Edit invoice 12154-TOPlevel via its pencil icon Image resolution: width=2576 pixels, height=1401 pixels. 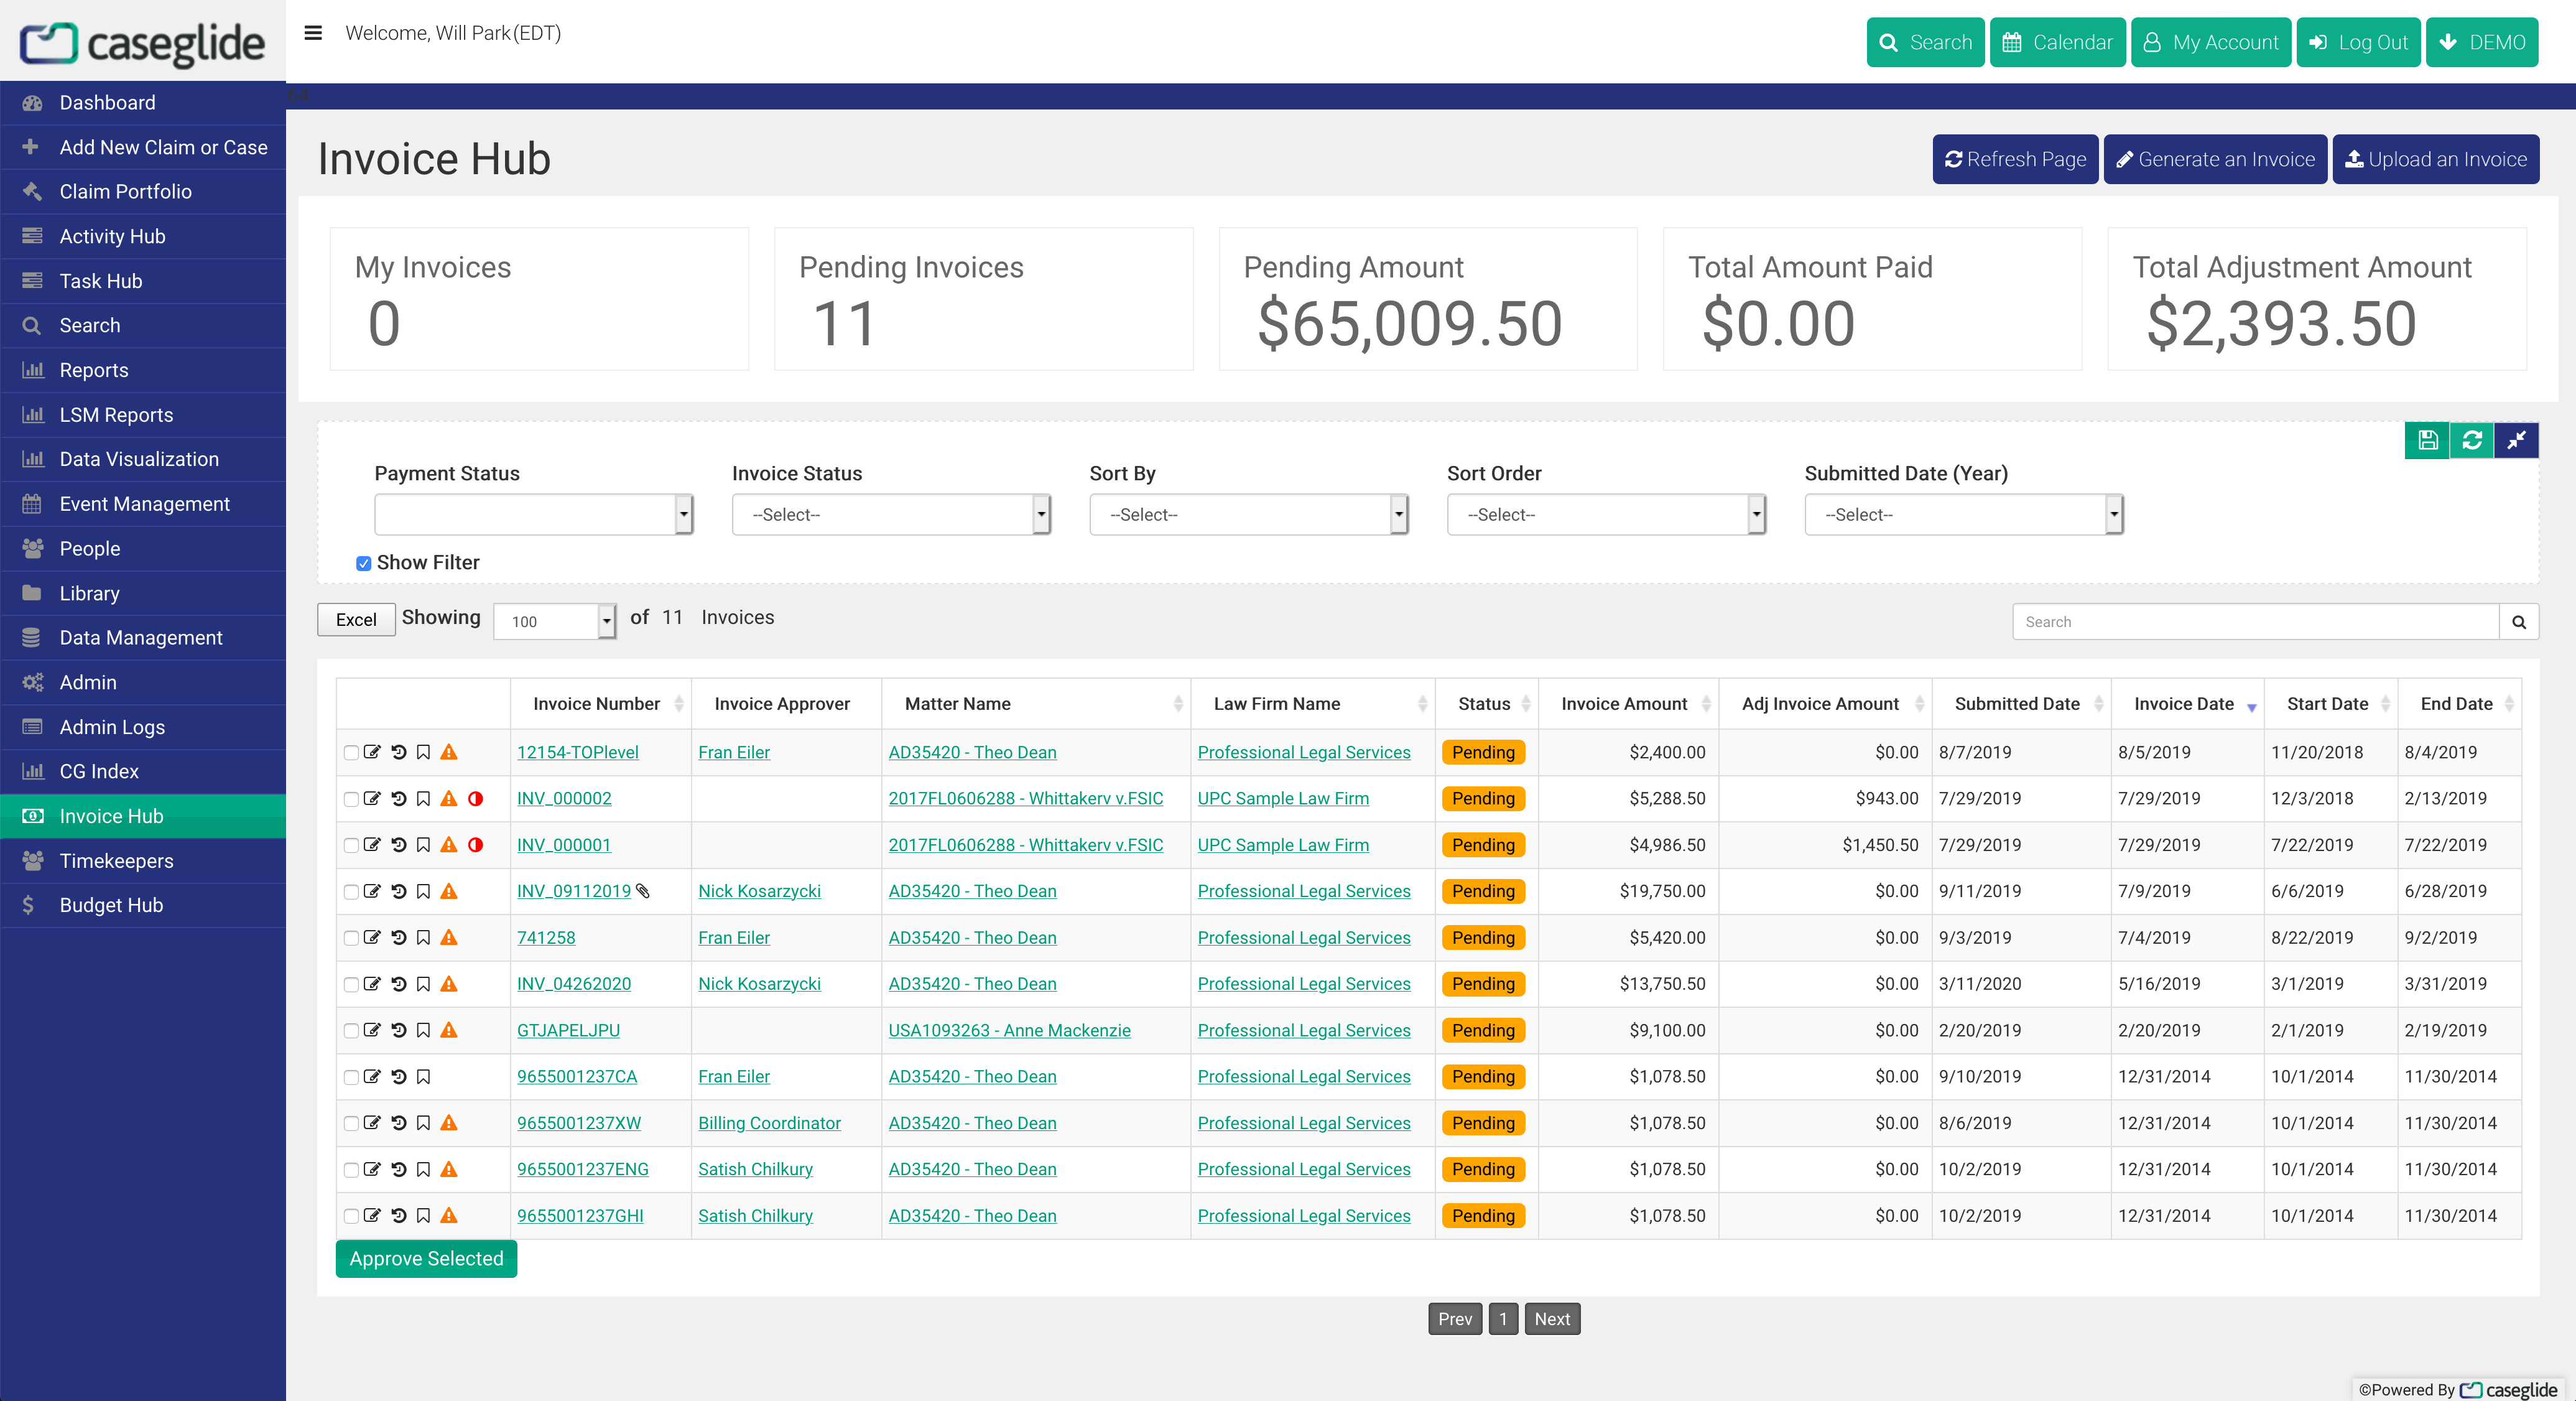(373, 753)
